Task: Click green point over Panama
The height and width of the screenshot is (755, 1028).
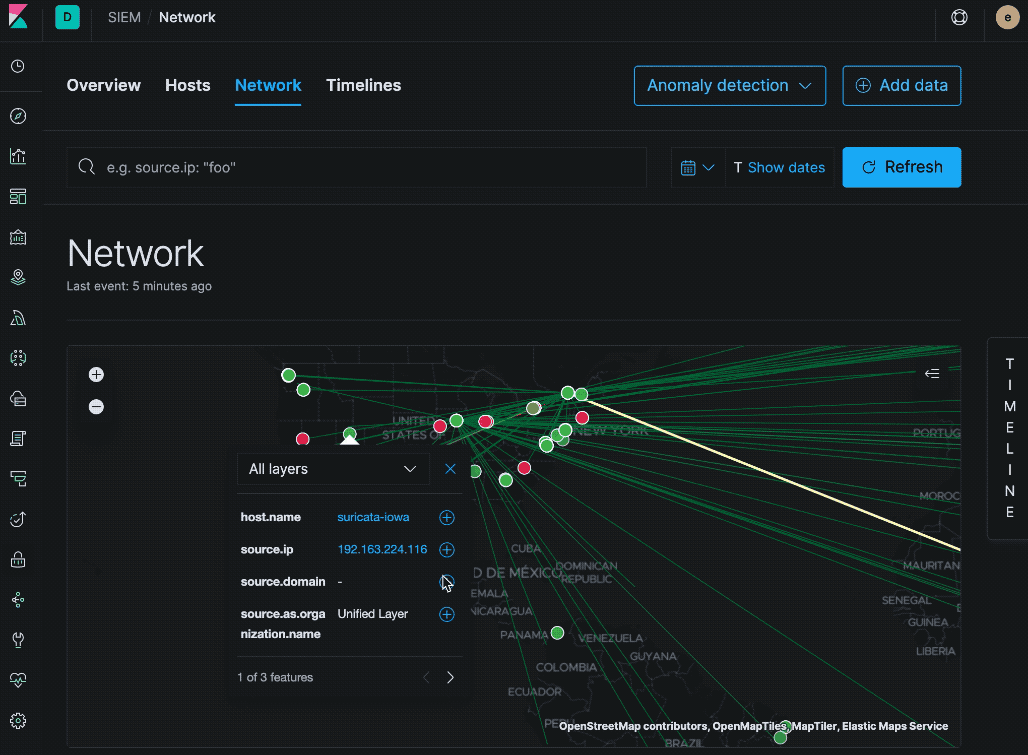Action: point(557,632)
